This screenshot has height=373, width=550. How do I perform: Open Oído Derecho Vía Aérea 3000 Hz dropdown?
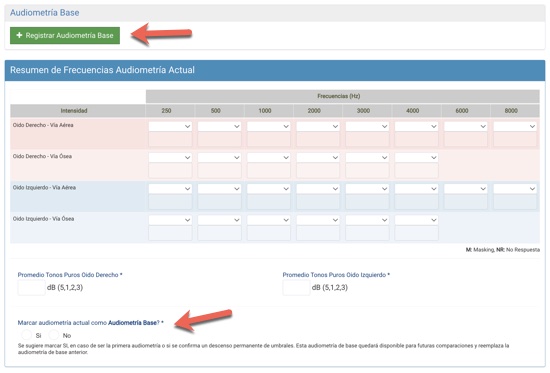(x=367, y=126)
